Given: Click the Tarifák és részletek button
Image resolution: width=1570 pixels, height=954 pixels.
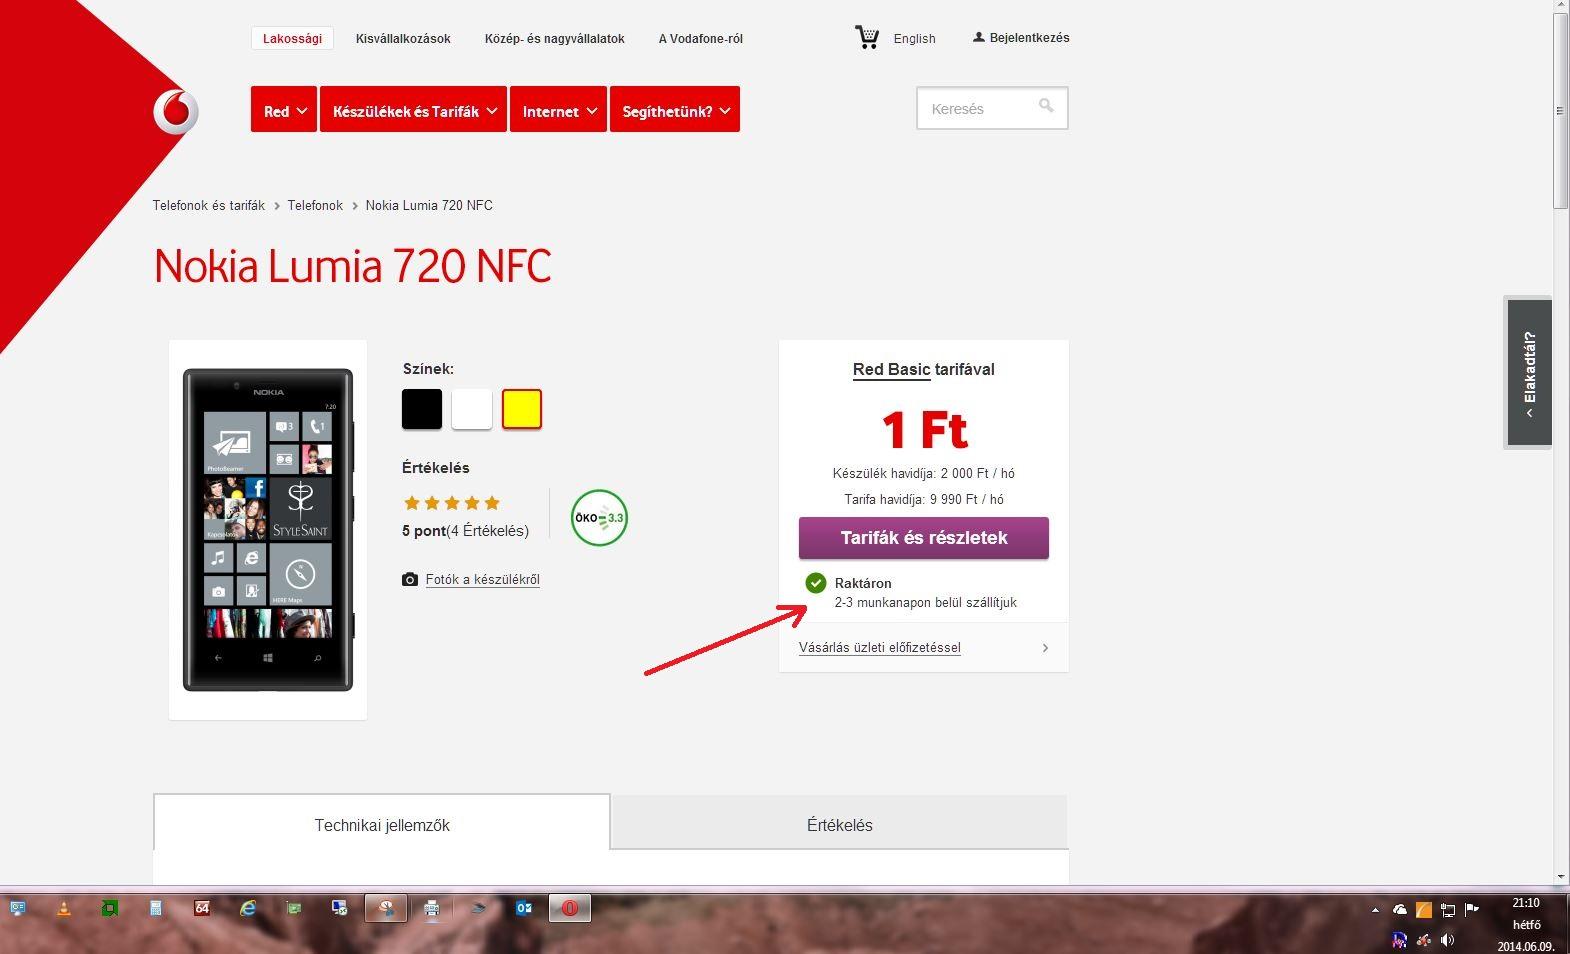Looking at the screenshot, I should 924,538.
